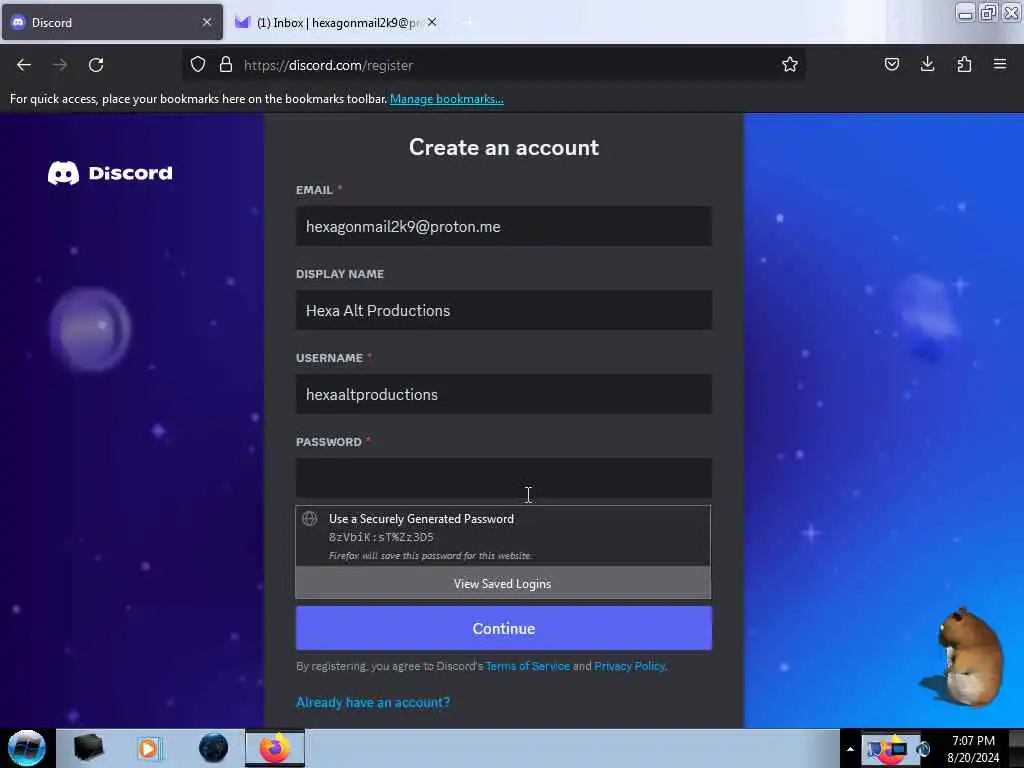
Task: Select the Firefox taskbar icon
Action: click(x=275, y=748)
